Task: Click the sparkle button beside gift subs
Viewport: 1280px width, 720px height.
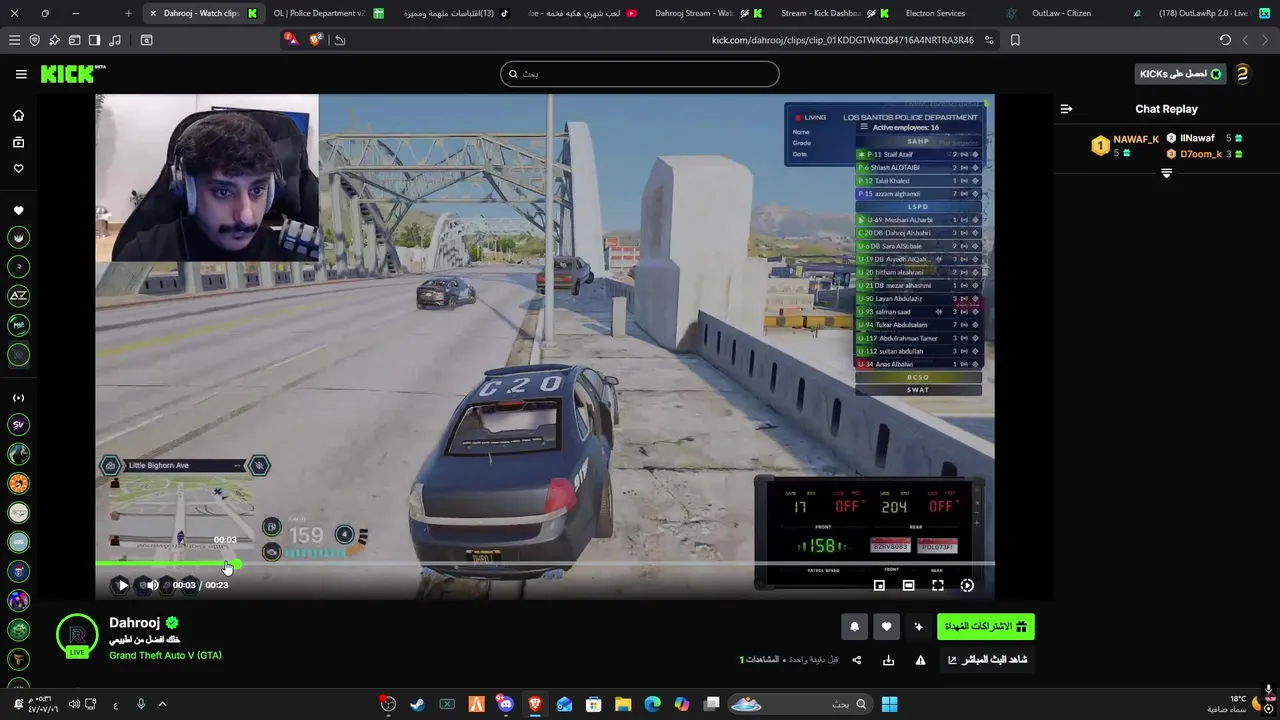Action: (x=918, y=627)
